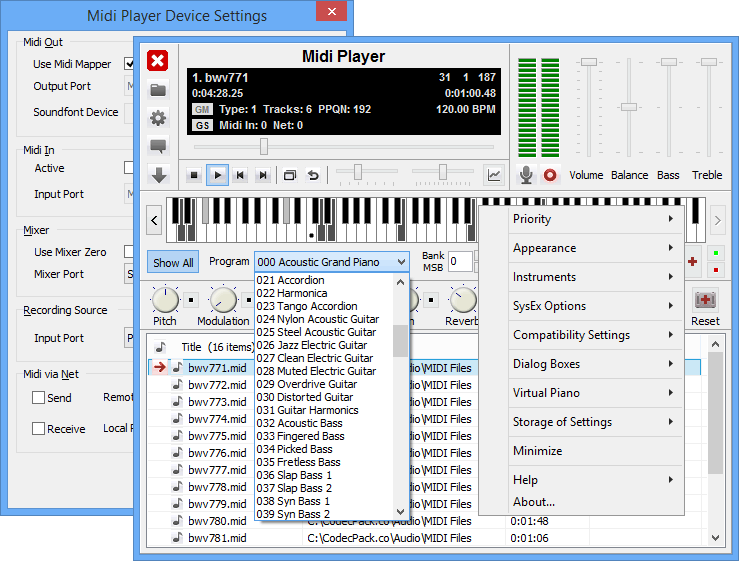Click the microphone icon
The height and width of the screenshot is (561, 739).
526,175
